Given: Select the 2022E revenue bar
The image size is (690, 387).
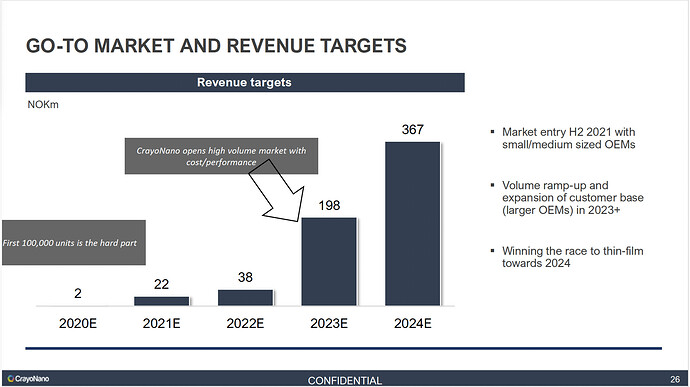Looking at the screenshot, I should tap(245, 298).
